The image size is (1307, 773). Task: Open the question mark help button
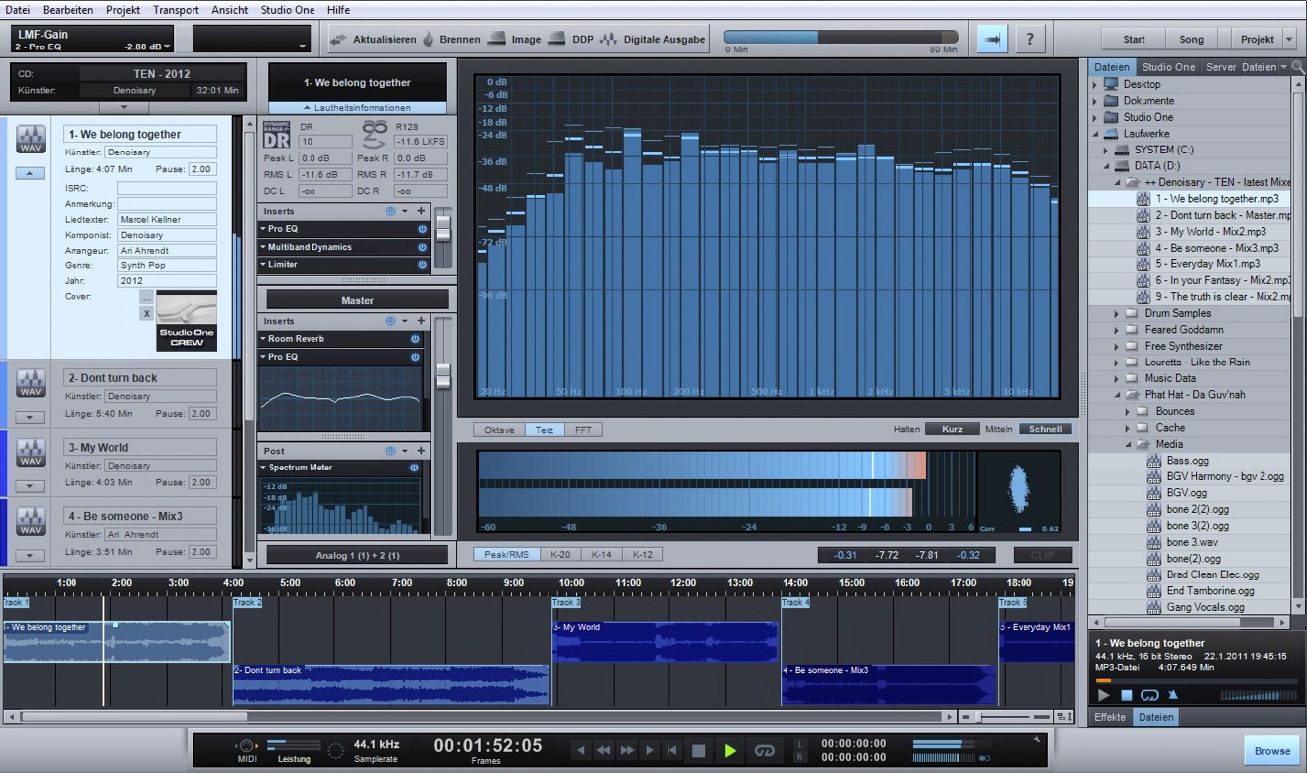pyautogui.click(x=1030, y=39)
